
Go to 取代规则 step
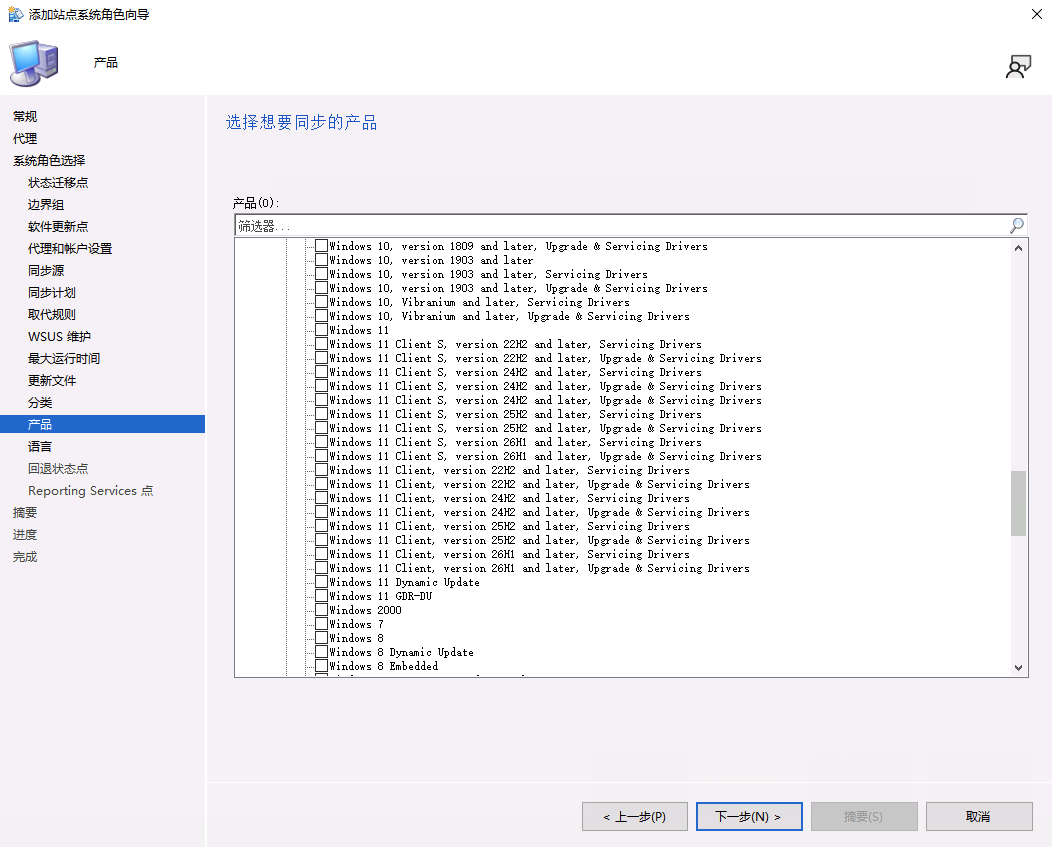coord(52,315)
